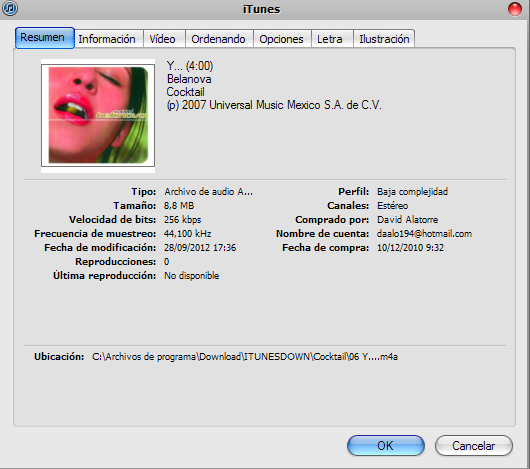Click the 'Canales:' label
The width and height of the screenshot is (530, 469).
pos(348,205)
